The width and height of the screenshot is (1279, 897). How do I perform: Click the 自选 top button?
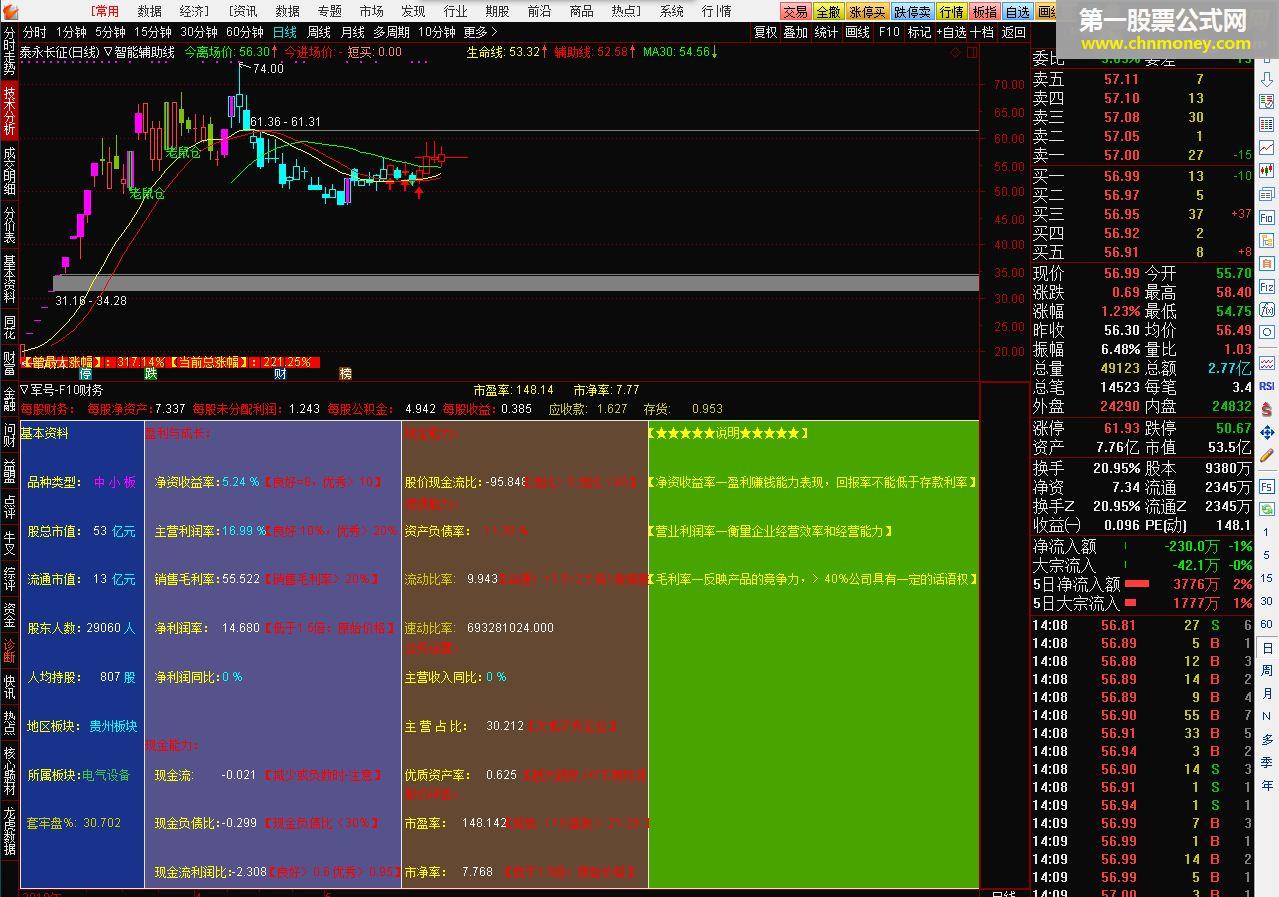coord(1017,12)
